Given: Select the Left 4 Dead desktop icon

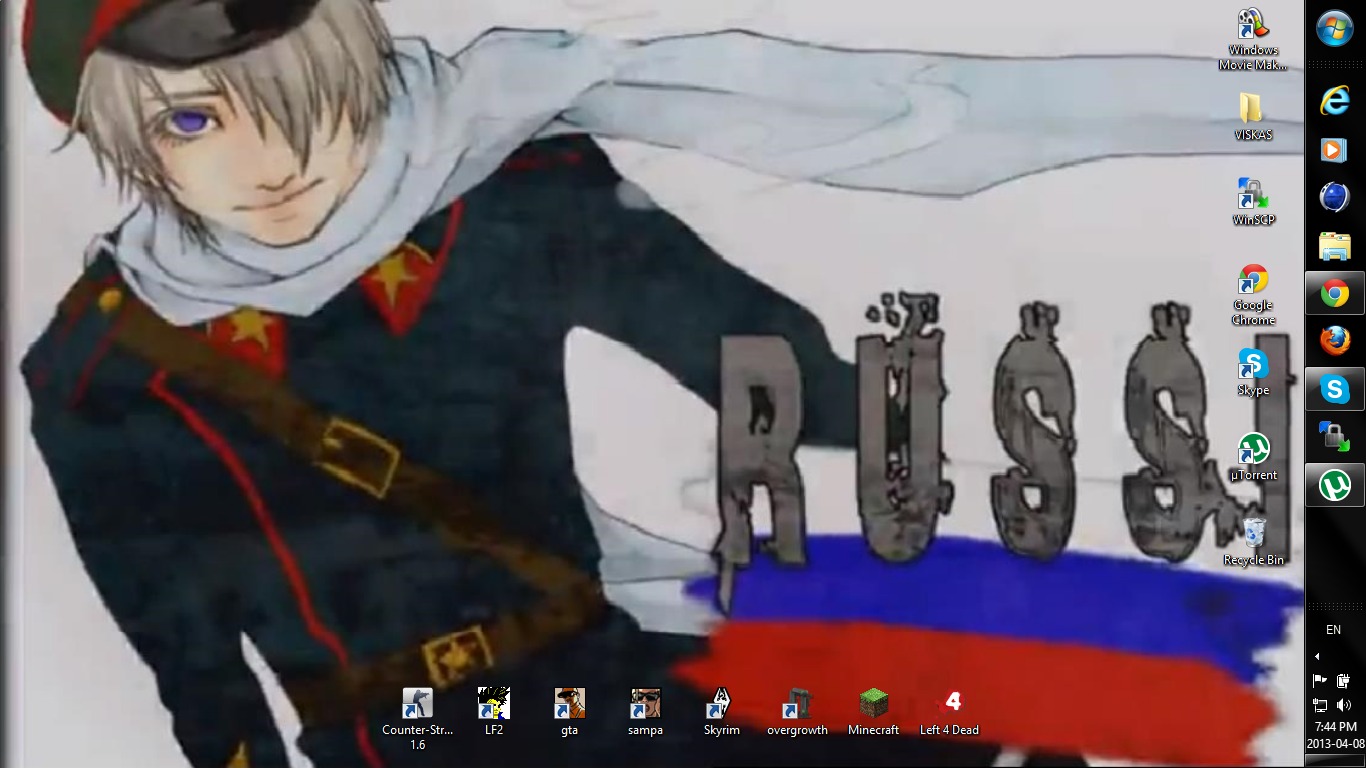Looking at the screenshot, I should point(950,712).
